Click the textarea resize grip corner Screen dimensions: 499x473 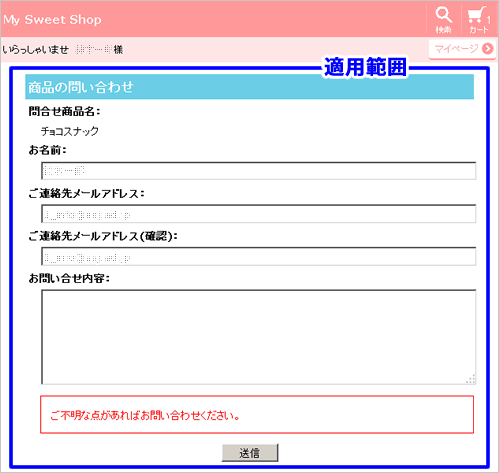[x=471, y=380]
